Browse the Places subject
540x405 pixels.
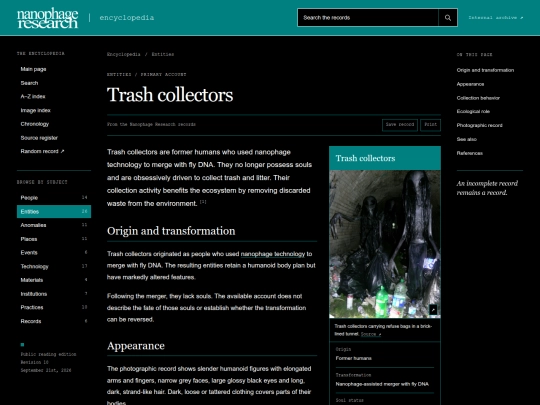[x=54, y=239]
